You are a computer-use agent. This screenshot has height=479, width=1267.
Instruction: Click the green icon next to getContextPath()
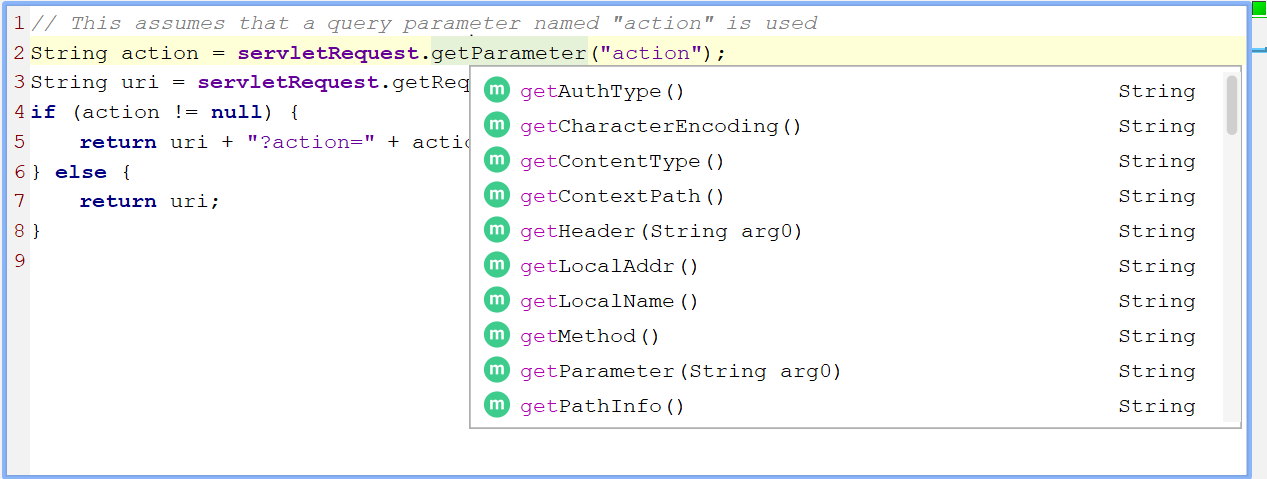pyautogui.click(x=497, y=195)
